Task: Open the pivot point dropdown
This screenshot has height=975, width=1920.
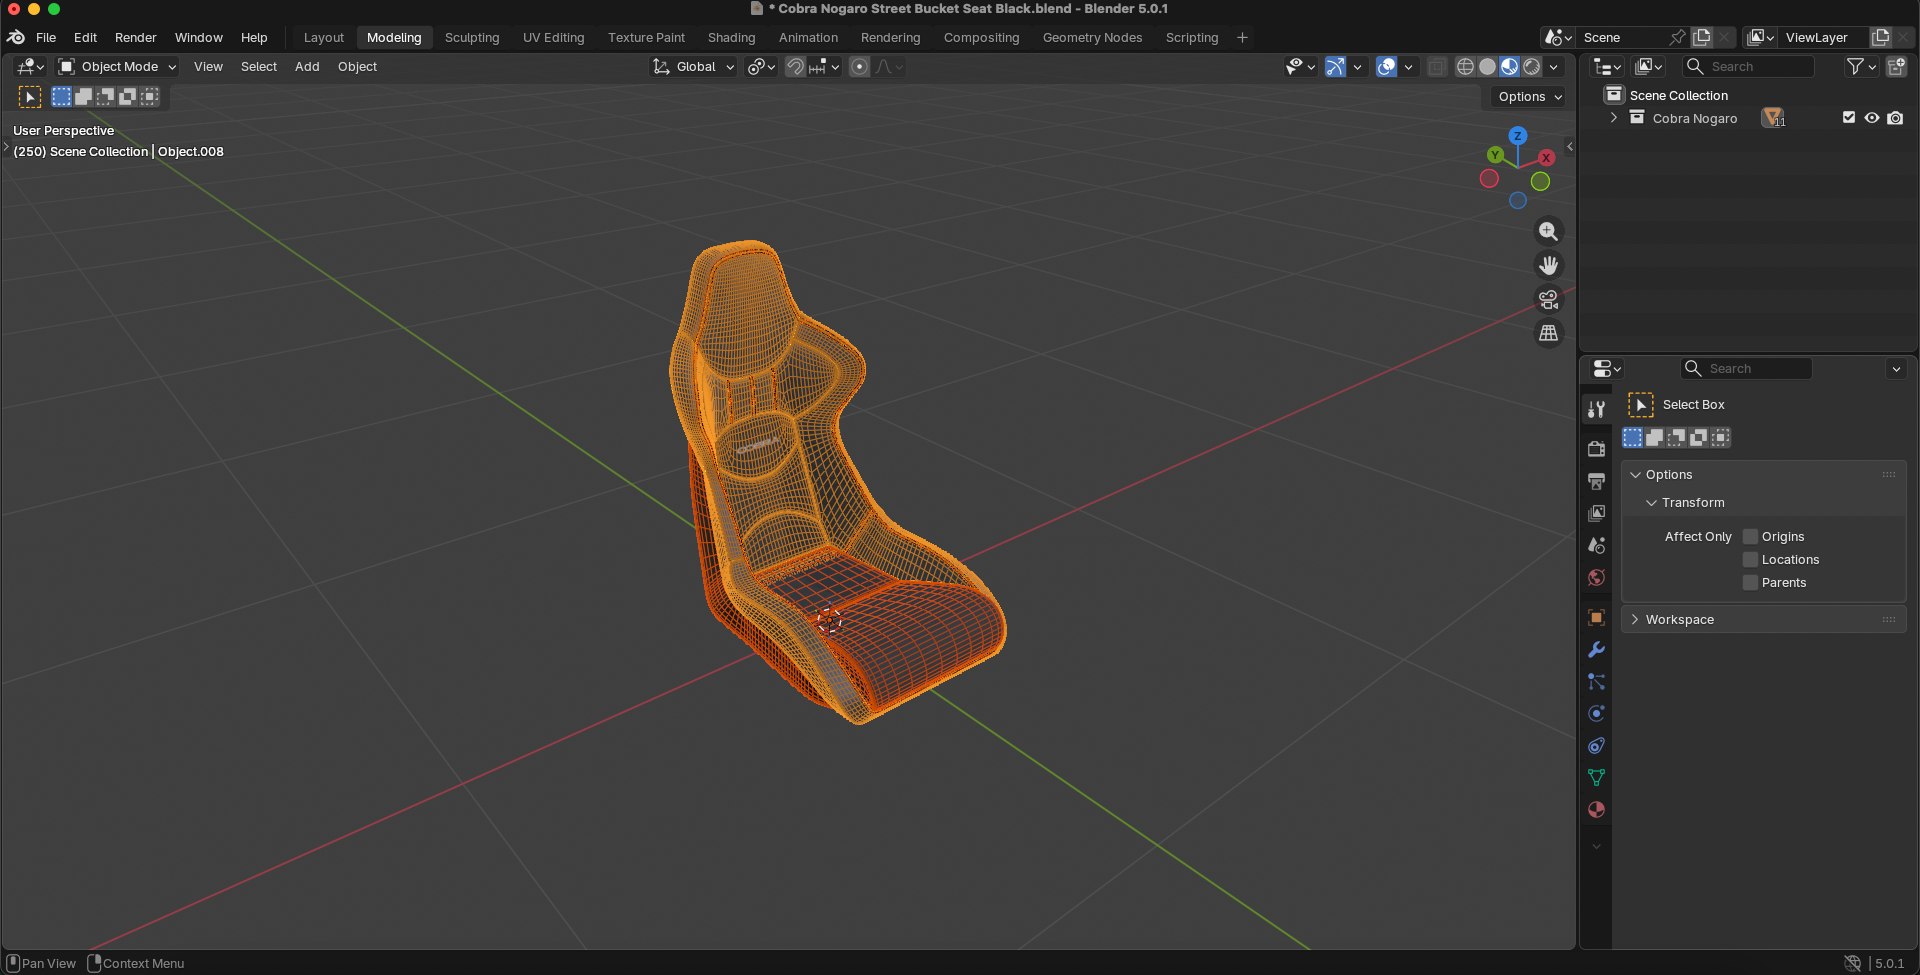Action: point(761,67)
